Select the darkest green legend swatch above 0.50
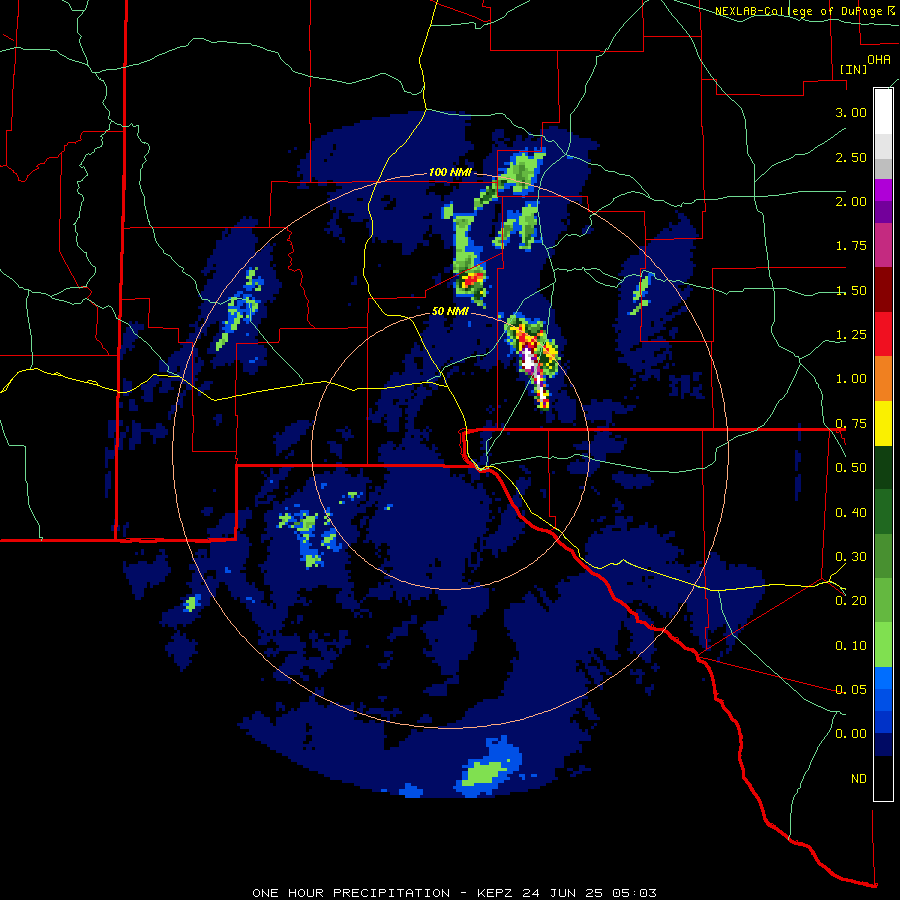This screenshot has width=900, height=900. [883, 467]
